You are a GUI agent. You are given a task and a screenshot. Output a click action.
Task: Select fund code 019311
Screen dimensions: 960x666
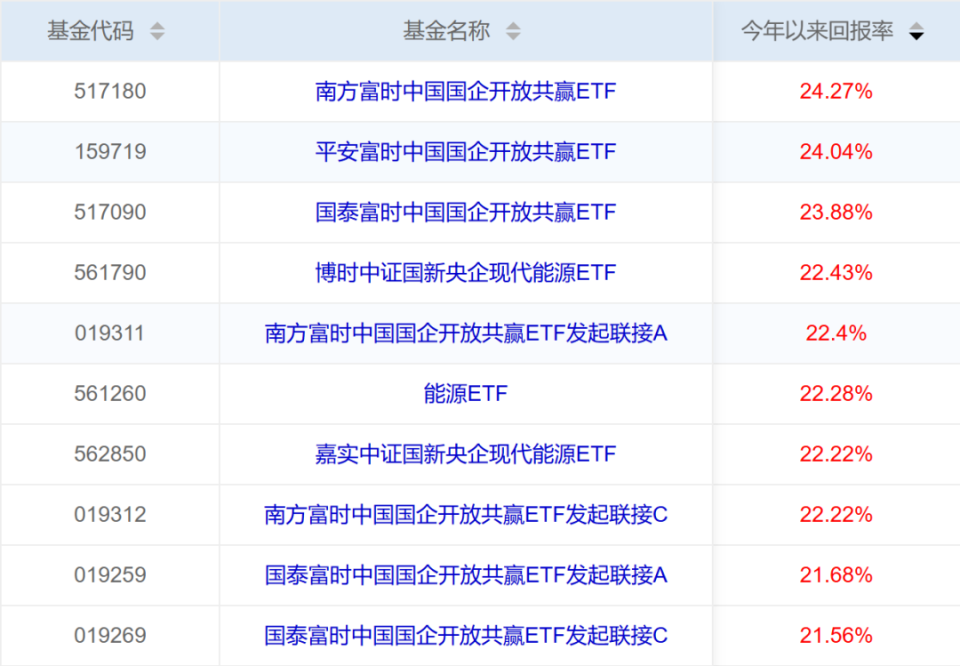tap(110, 334)
